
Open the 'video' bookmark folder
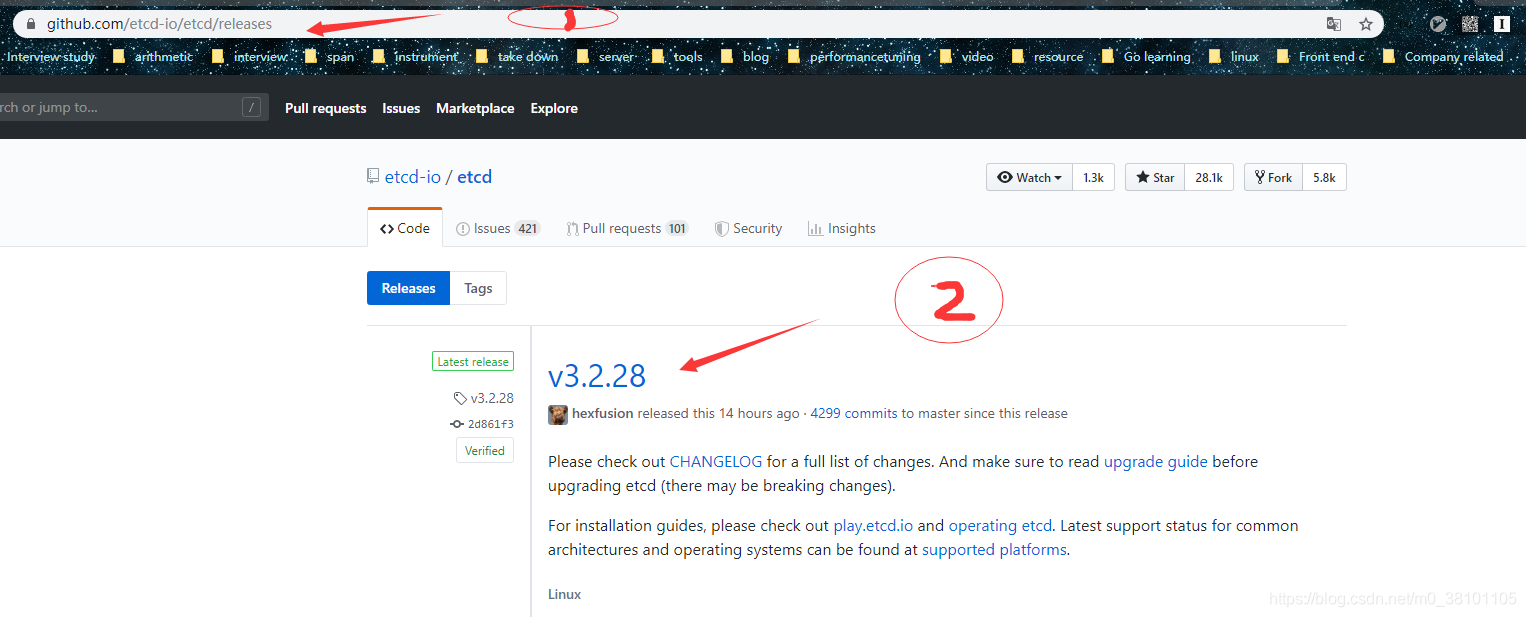tap(967, 57)
